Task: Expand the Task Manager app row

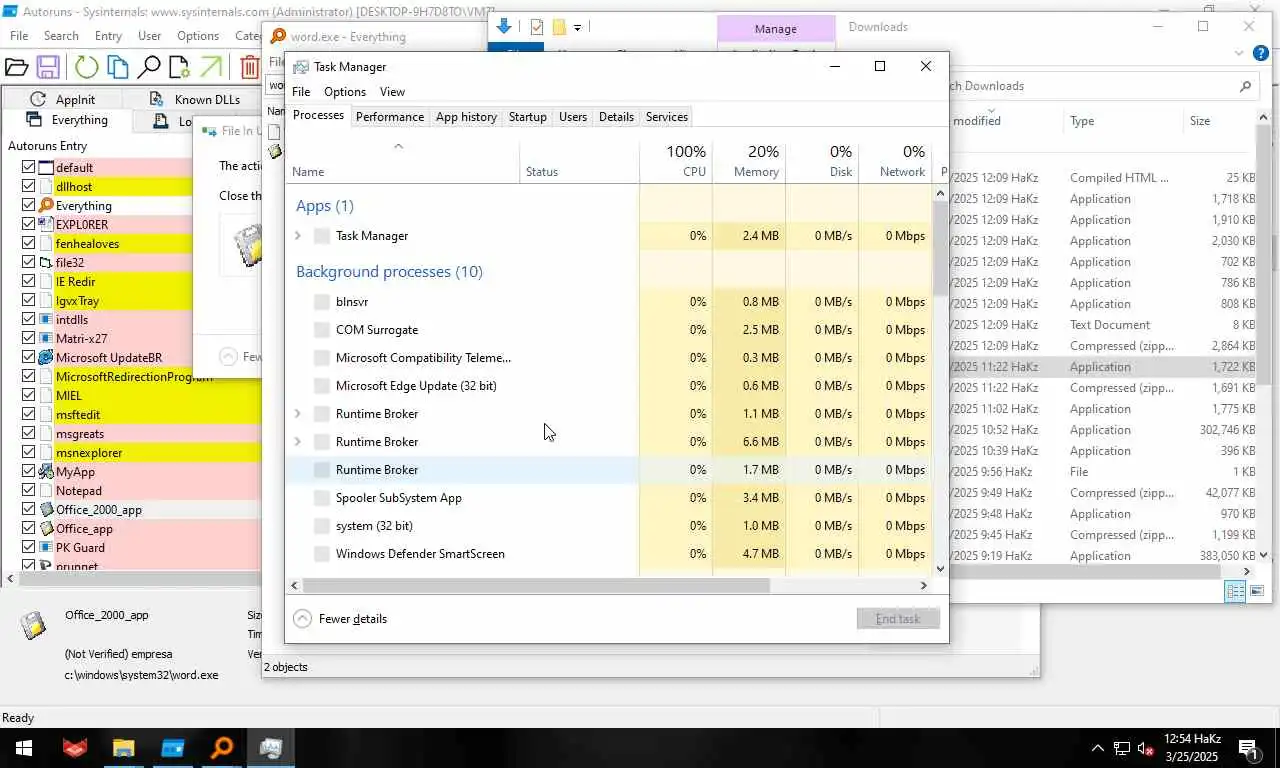Action: point(298,236)
